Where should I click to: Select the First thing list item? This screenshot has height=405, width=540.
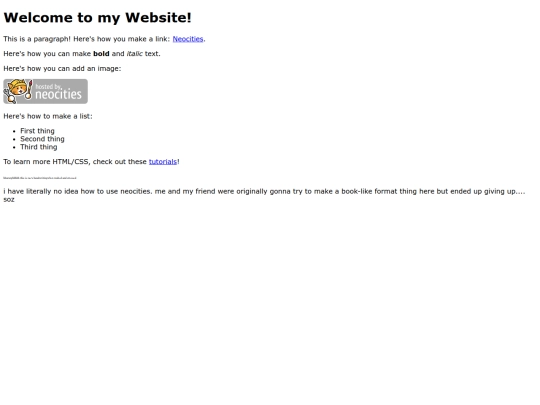(37, 131)
